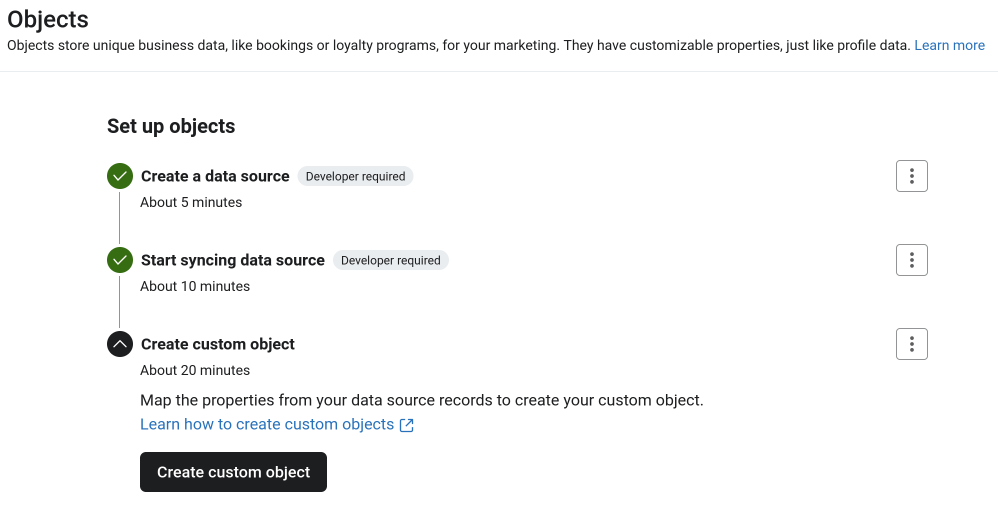Click the About 5 minutes estimate text
This screenshot has width=998, height=508.
(191, 202)
